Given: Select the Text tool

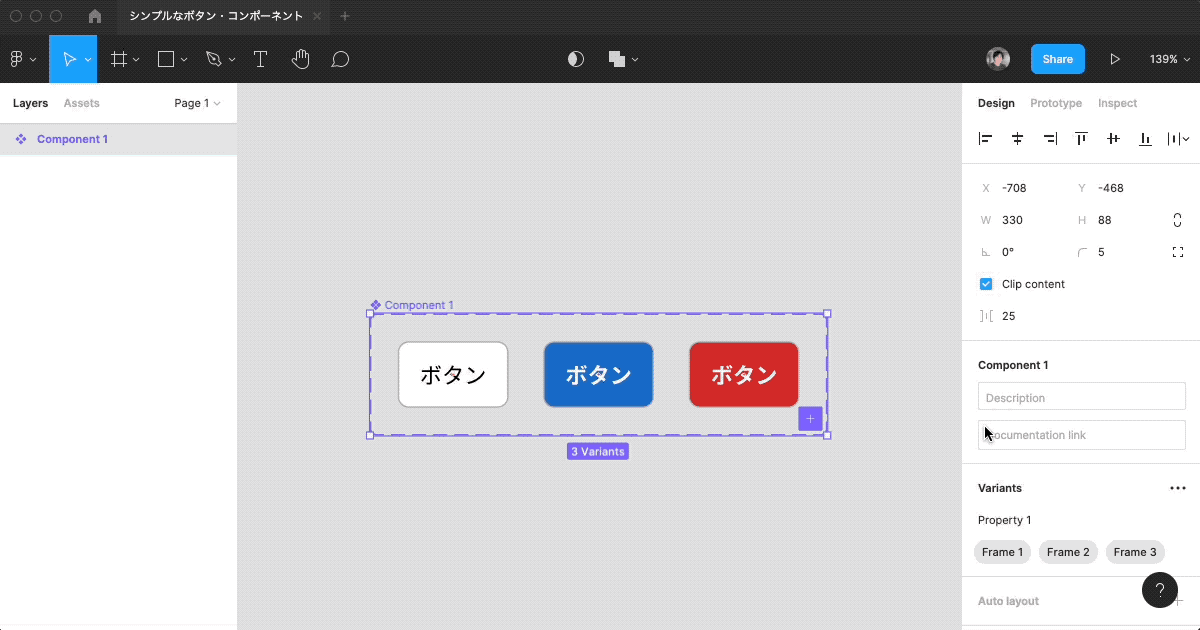Looking at the screenshot, I should tap(260, 59).
